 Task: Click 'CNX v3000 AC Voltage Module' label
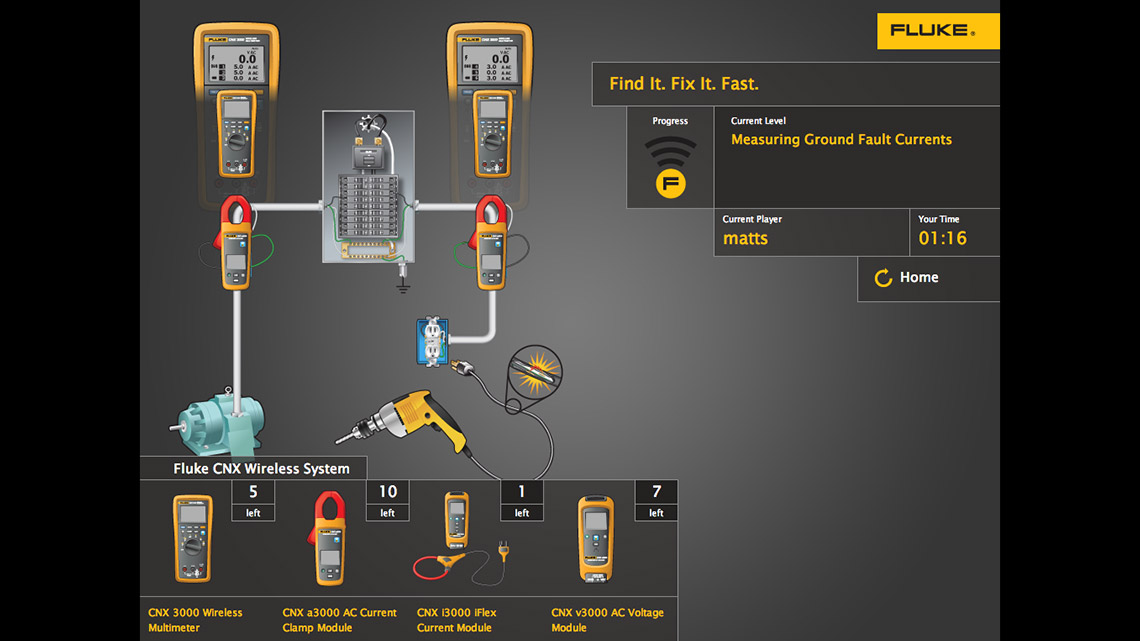[x=607, y=620]
